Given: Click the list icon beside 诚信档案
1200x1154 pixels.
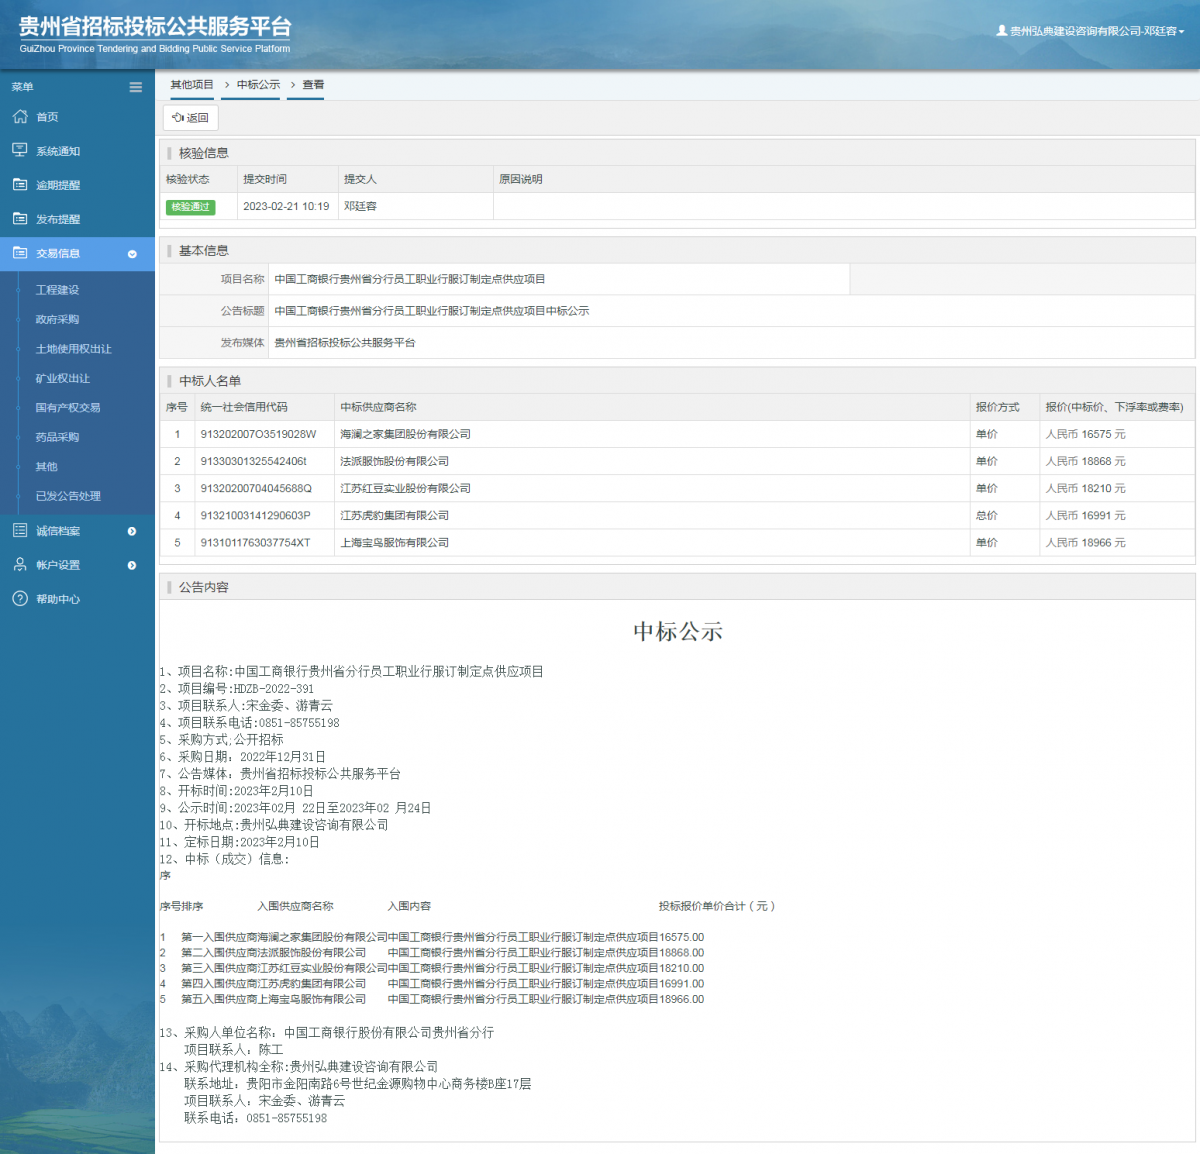Looking at the screenshot, I should coord(20,531).
